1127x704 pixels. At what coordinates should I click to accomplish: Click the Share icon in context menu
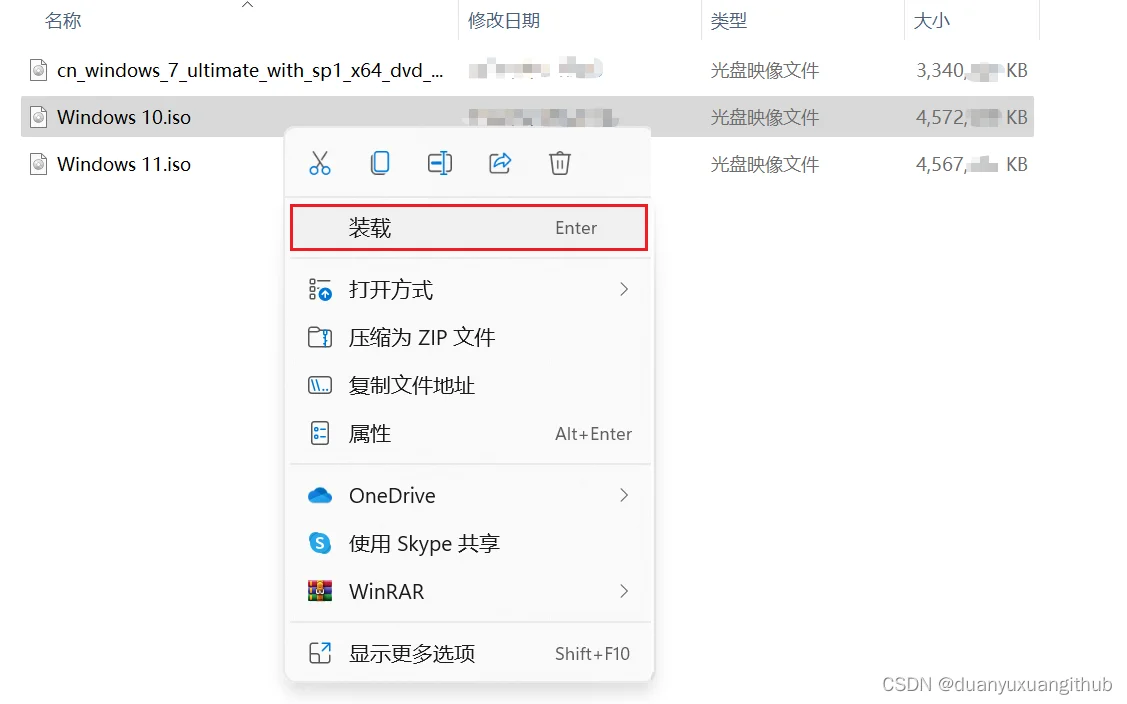[500, 163]
